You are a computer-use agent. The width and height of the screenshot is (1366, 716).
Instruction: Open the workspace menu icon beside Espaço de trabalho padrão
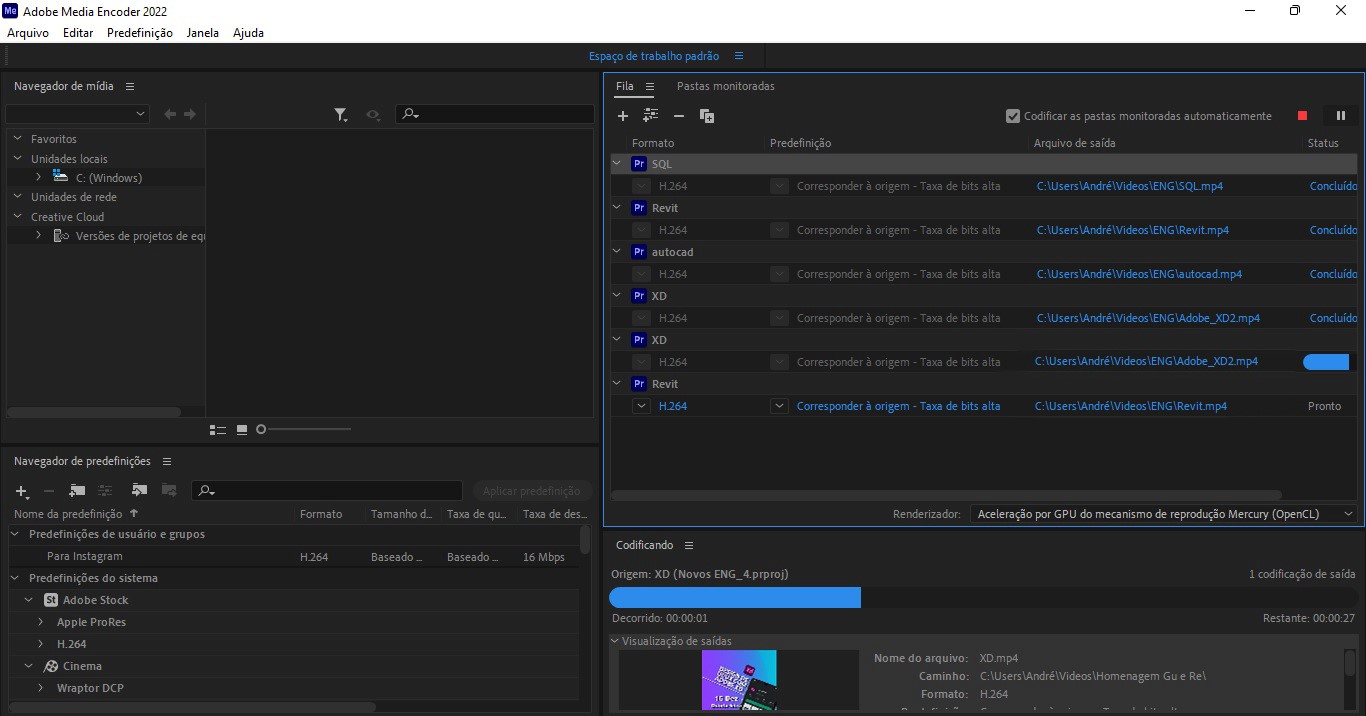[739, 56]
